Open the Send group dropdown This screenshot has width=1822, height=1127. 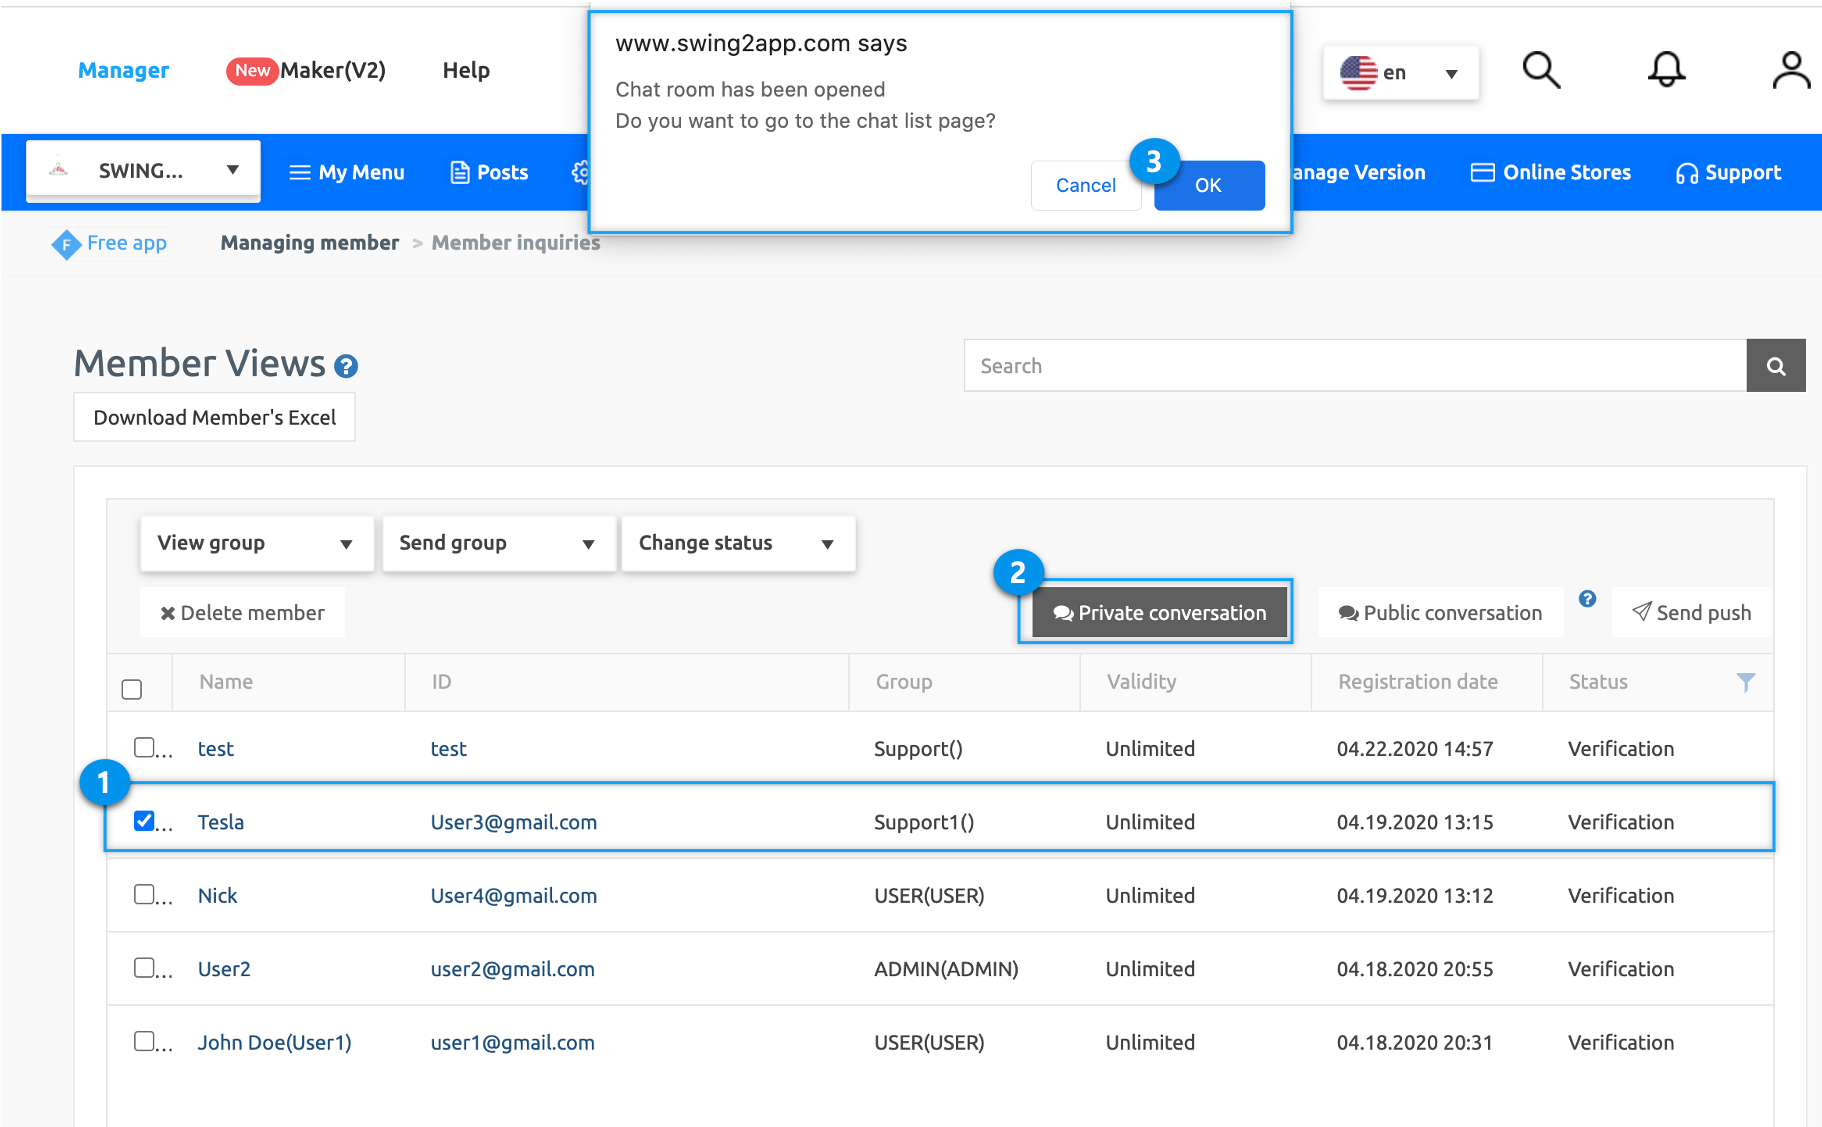(x=498, y=543)
